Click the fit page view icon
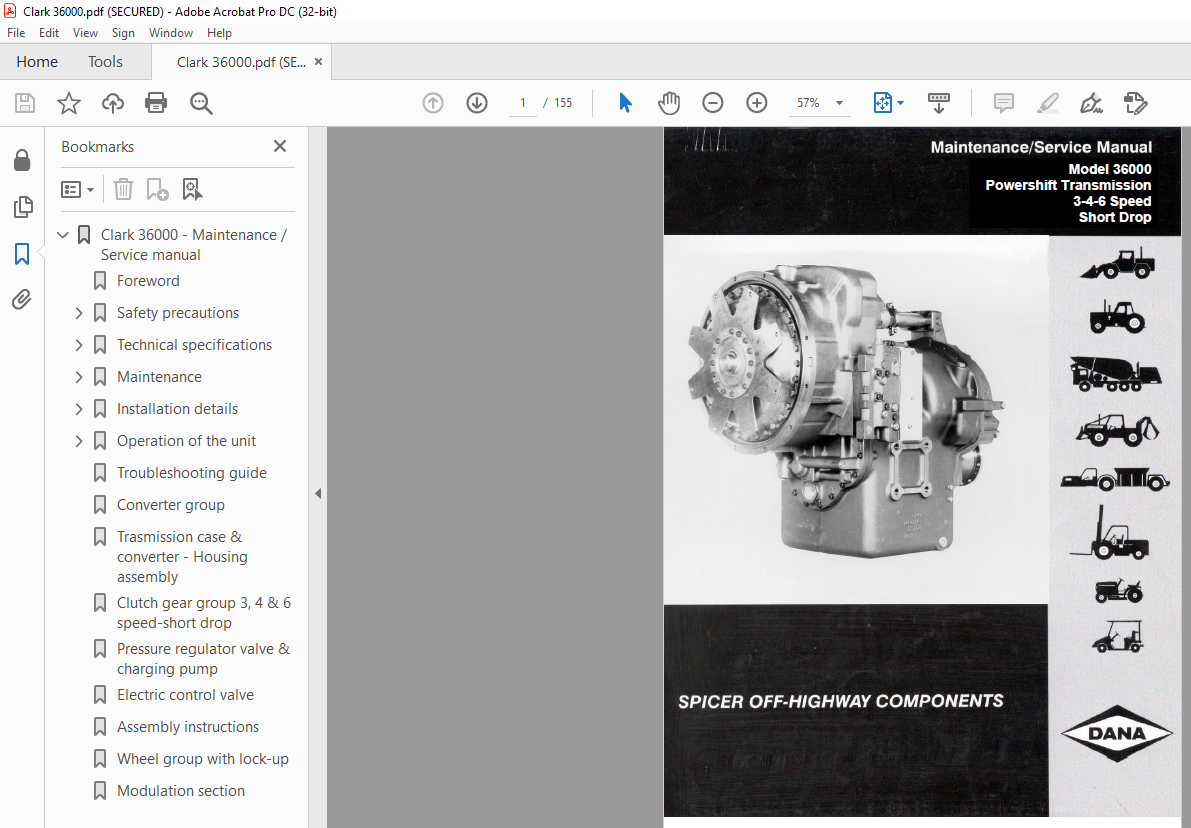 (x=883, y=103)
